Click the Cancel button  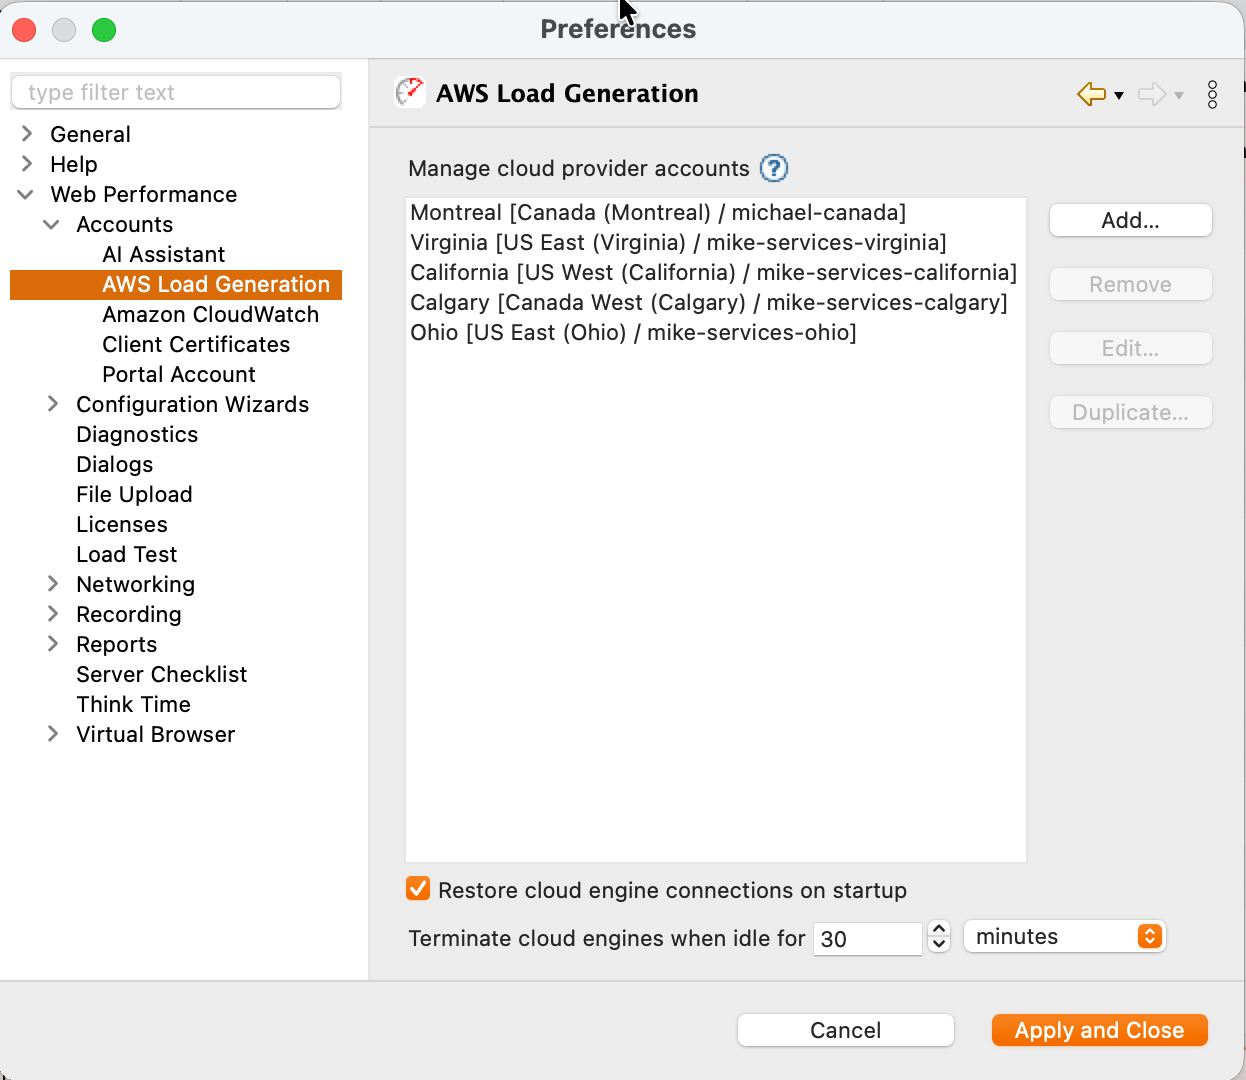tap(846, 1030)
